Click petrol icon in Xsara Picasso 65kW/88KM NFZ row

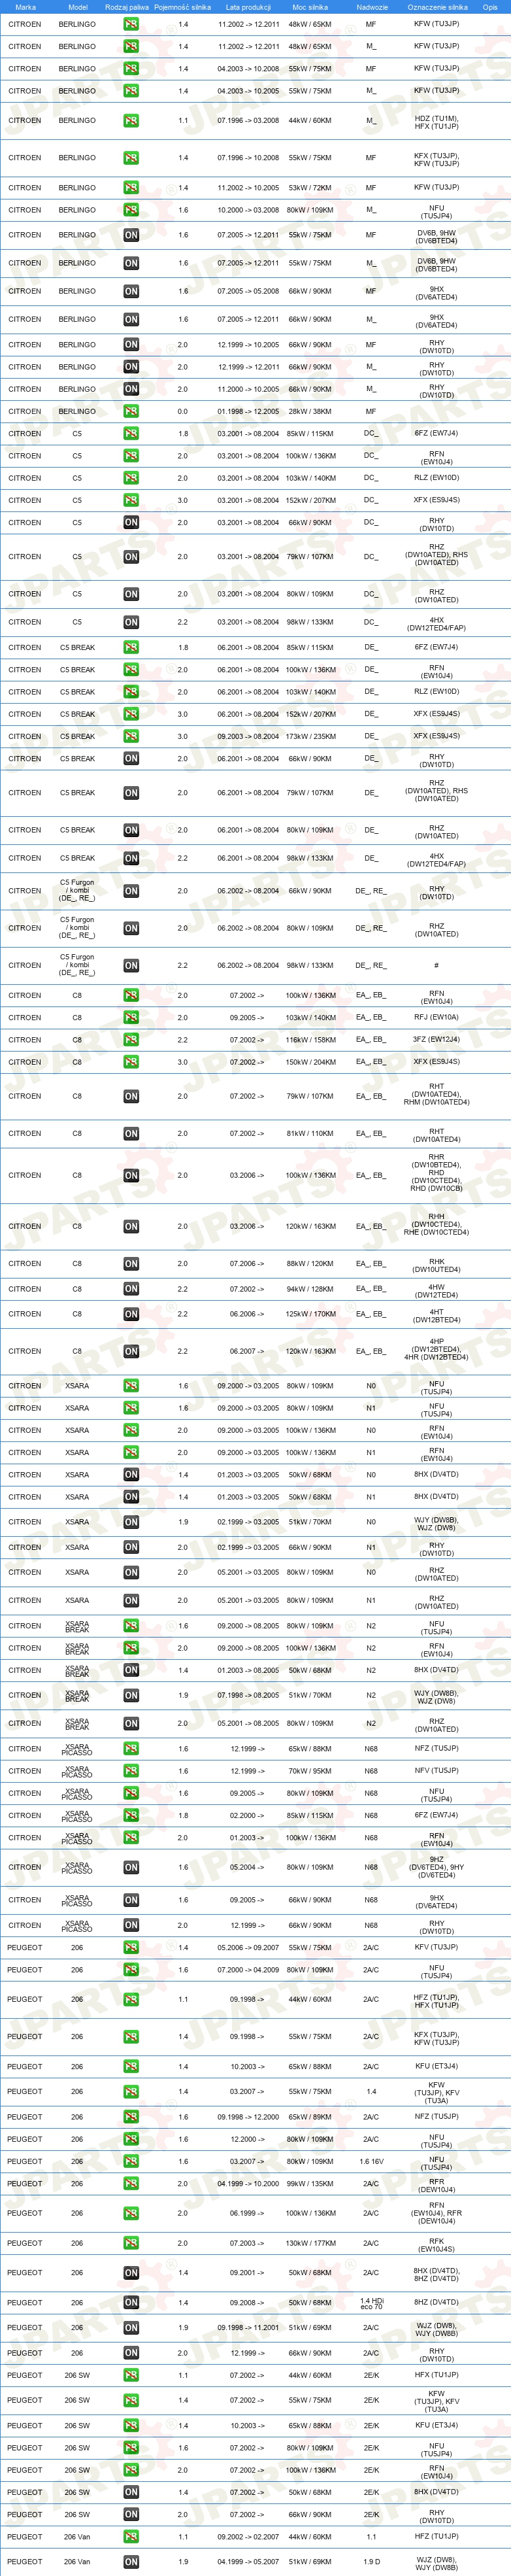pyautogui.click(x=131, y=1748)
